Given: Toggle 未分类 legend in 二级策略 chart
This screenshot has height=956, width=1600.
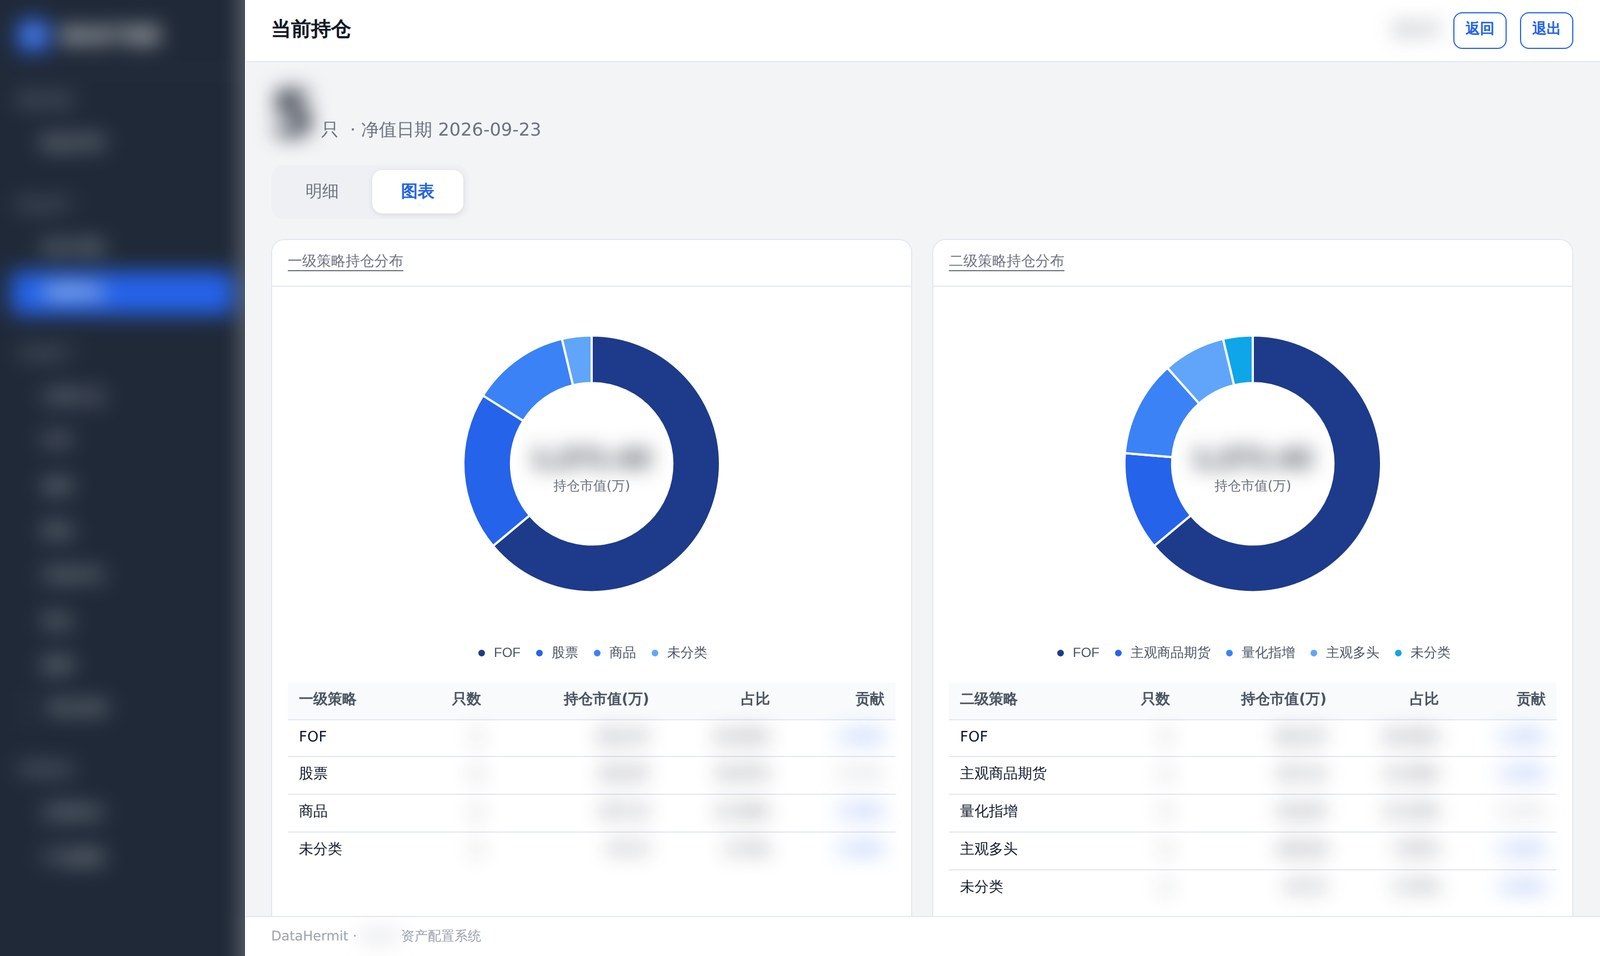Looking at the screenshot, I should (x=1422, y=653).
